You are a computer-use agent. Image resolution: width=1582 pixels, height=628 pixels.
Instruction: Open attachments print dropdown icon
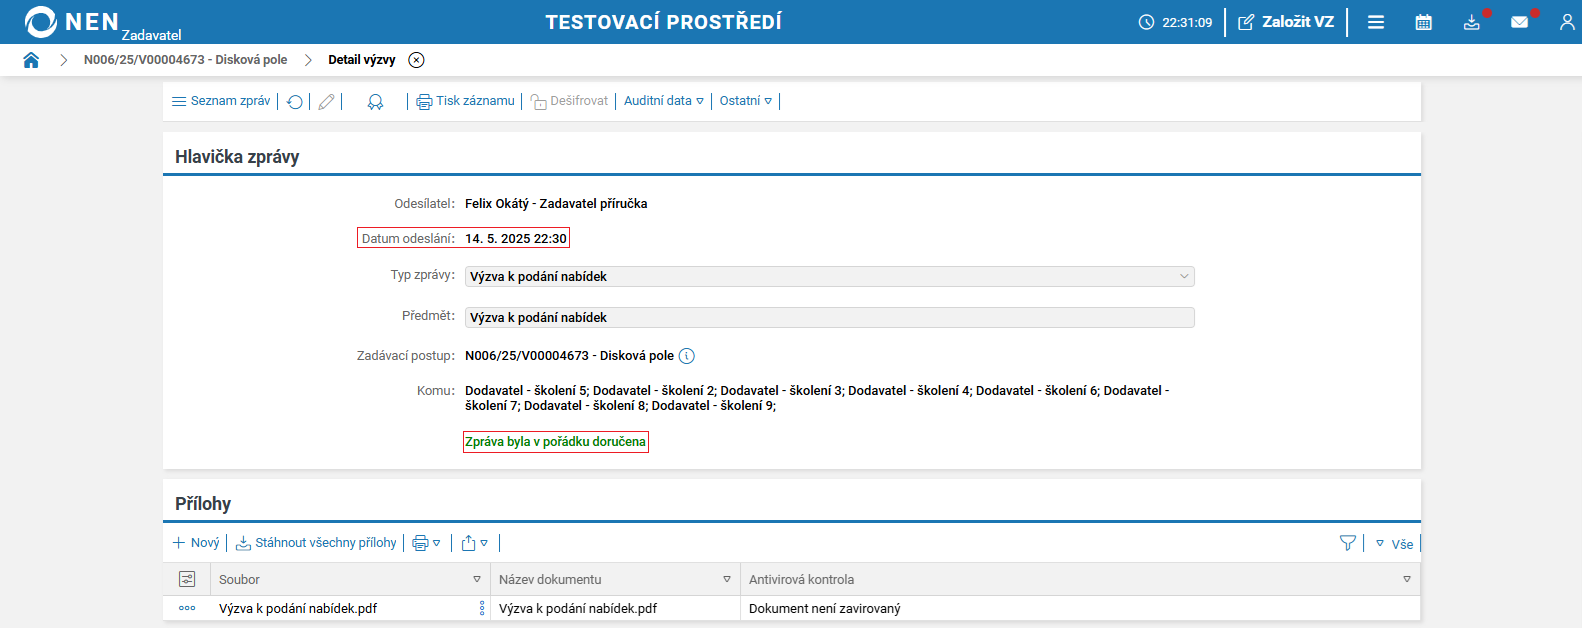(x=426, y=543)
